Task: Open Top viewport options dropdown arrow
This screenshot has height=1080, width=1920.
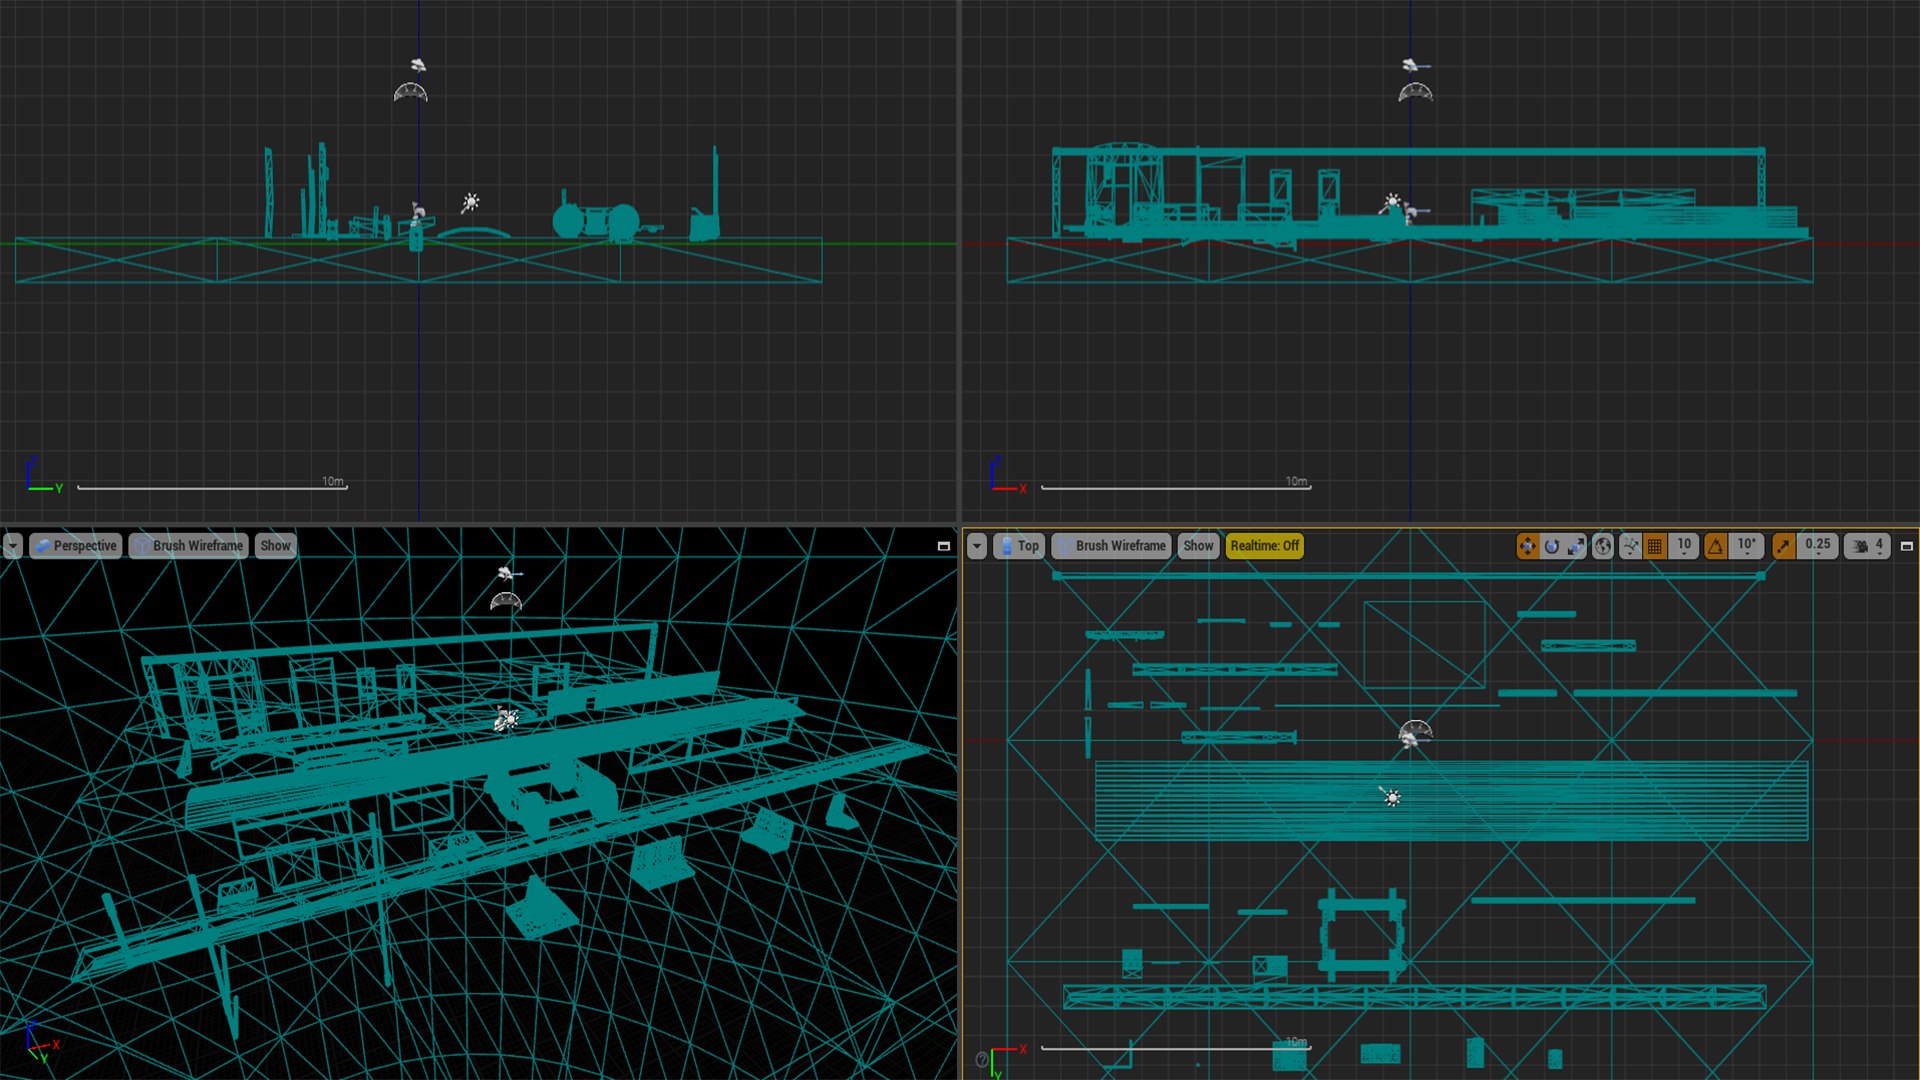Action: pos(977,546)
